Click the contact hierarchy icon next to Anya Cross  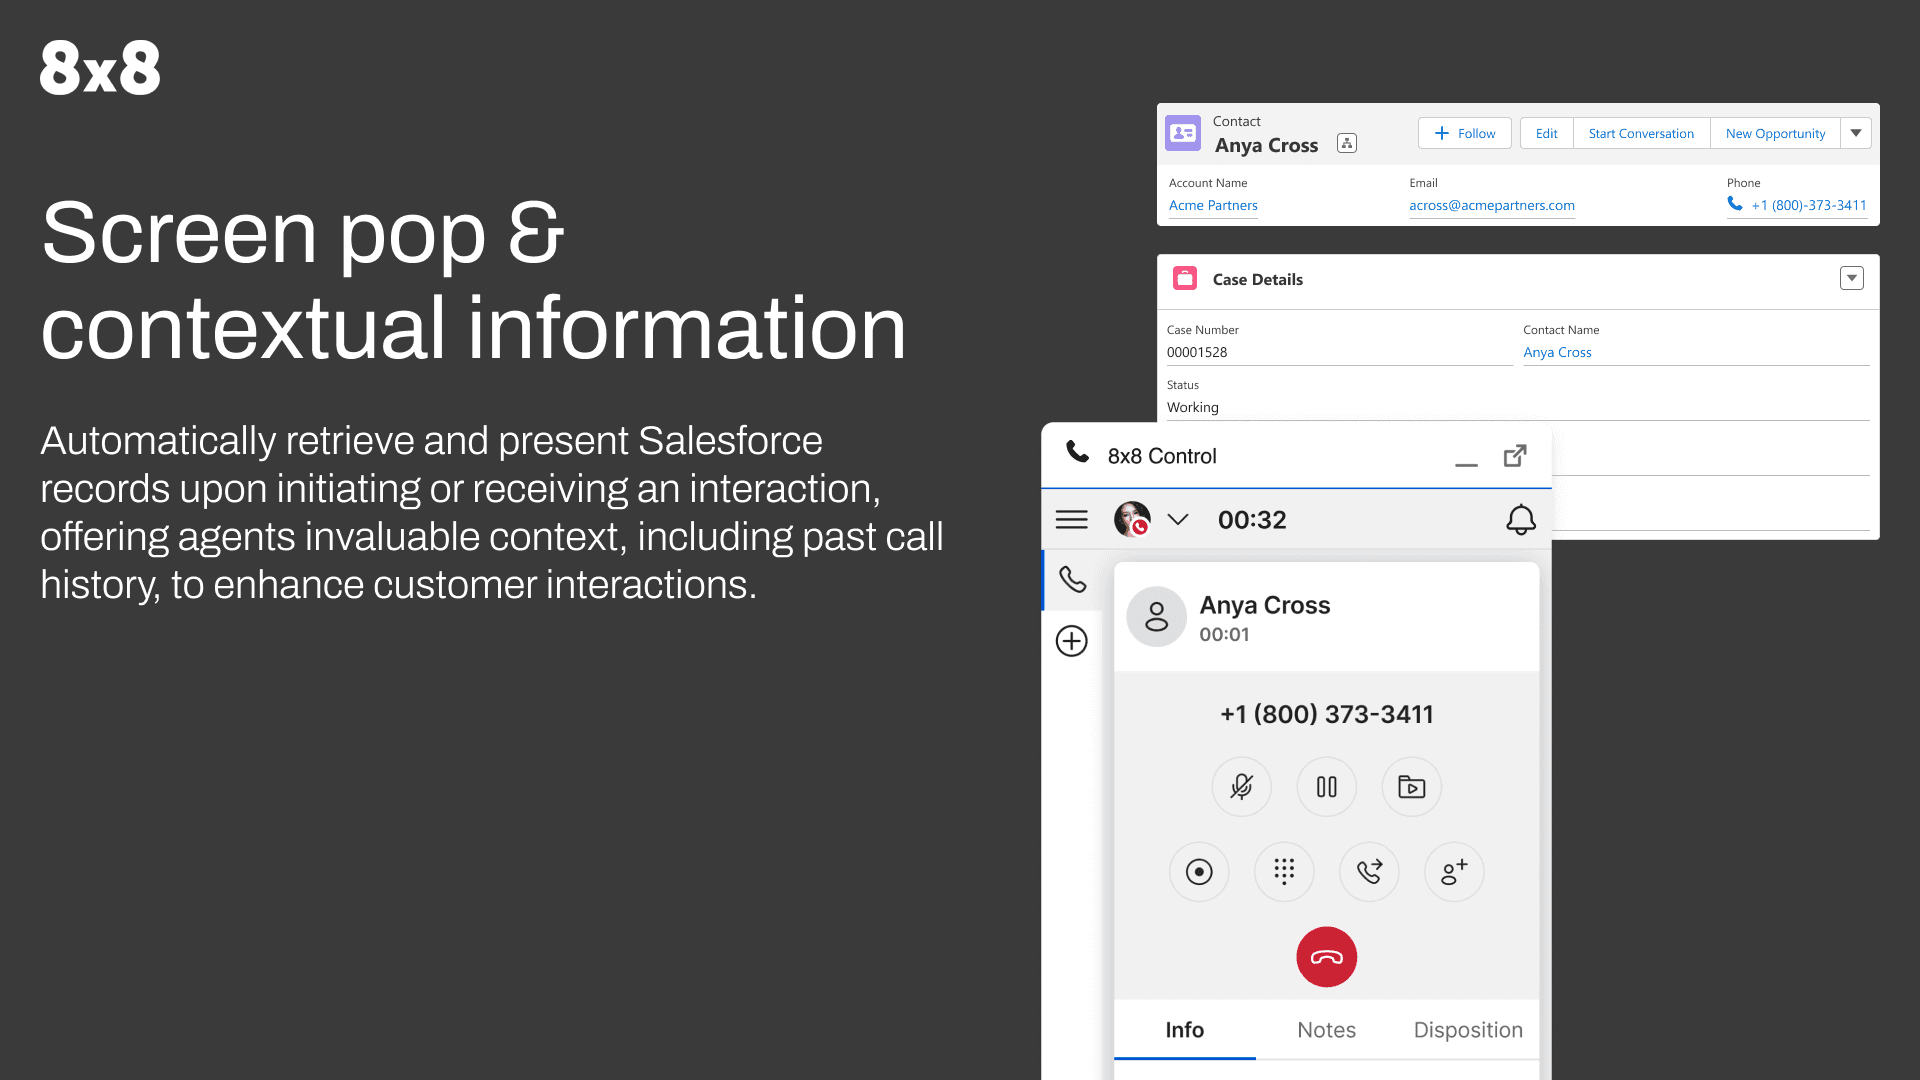1347,144
